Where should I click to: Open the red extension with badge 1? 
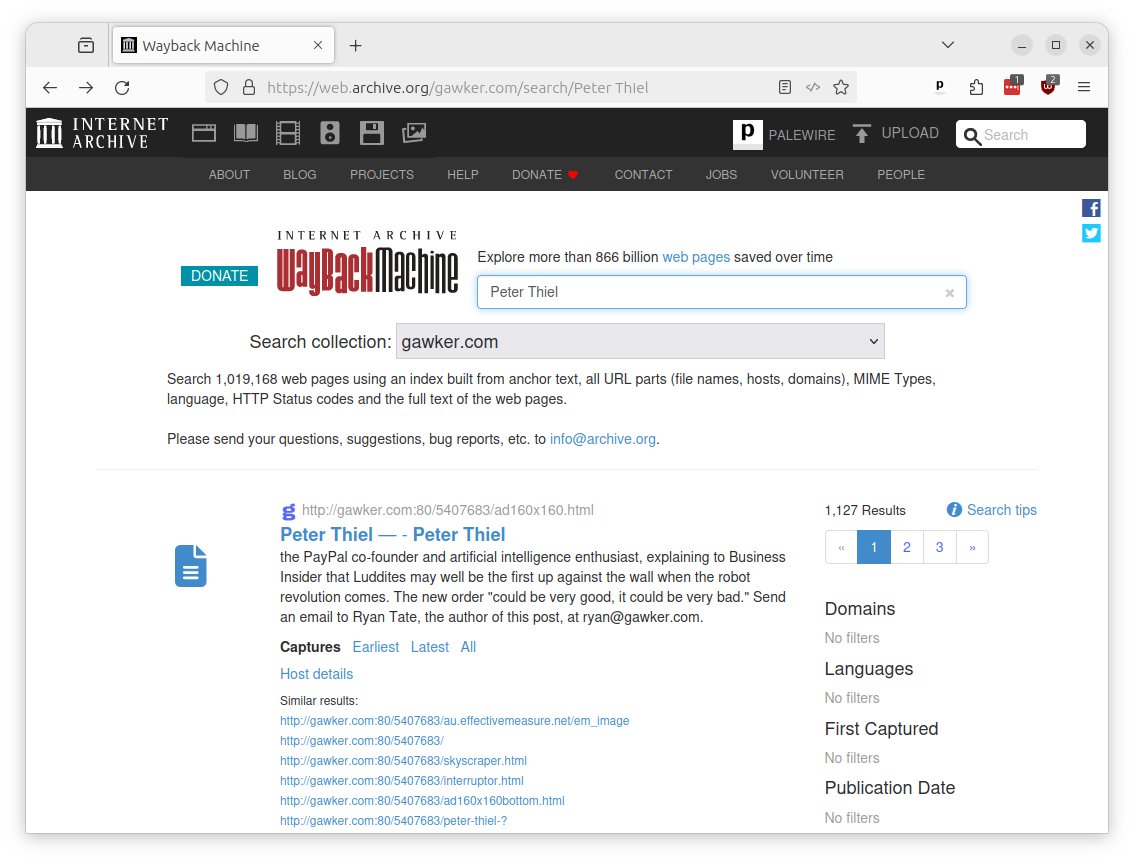click(x=1013, y=86)
